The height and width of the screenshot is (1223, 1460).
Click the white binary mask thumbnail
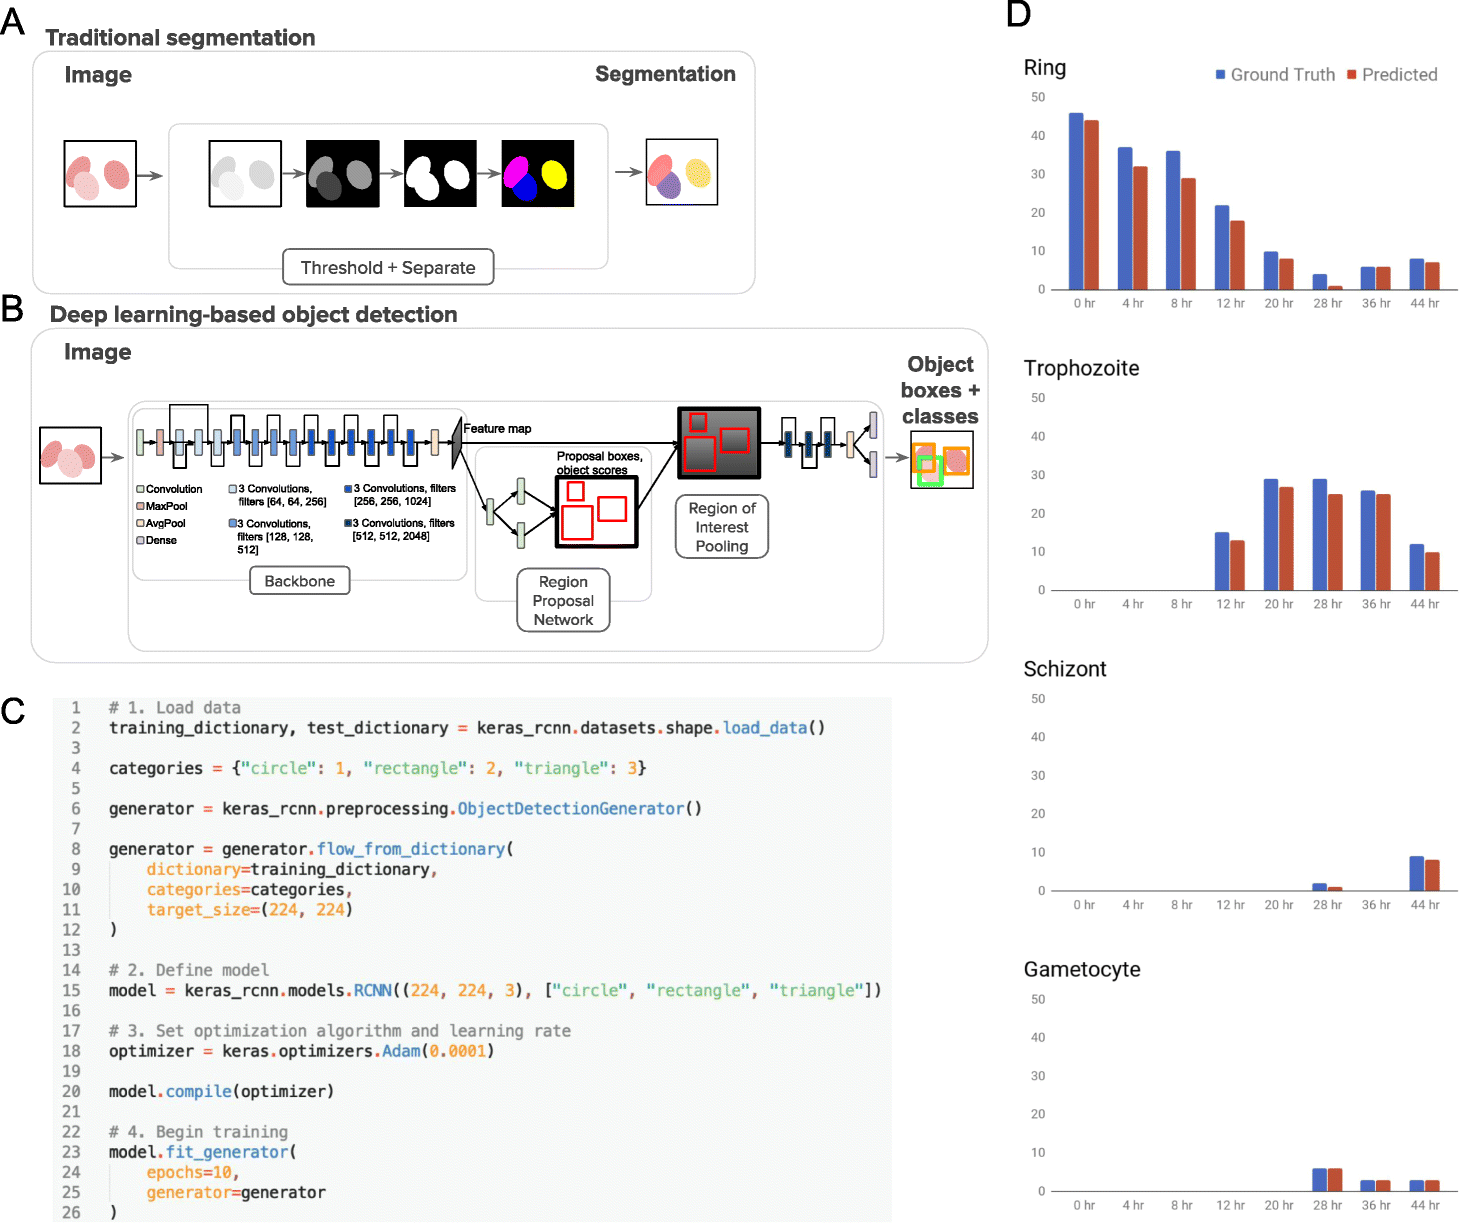click(440, 174)
